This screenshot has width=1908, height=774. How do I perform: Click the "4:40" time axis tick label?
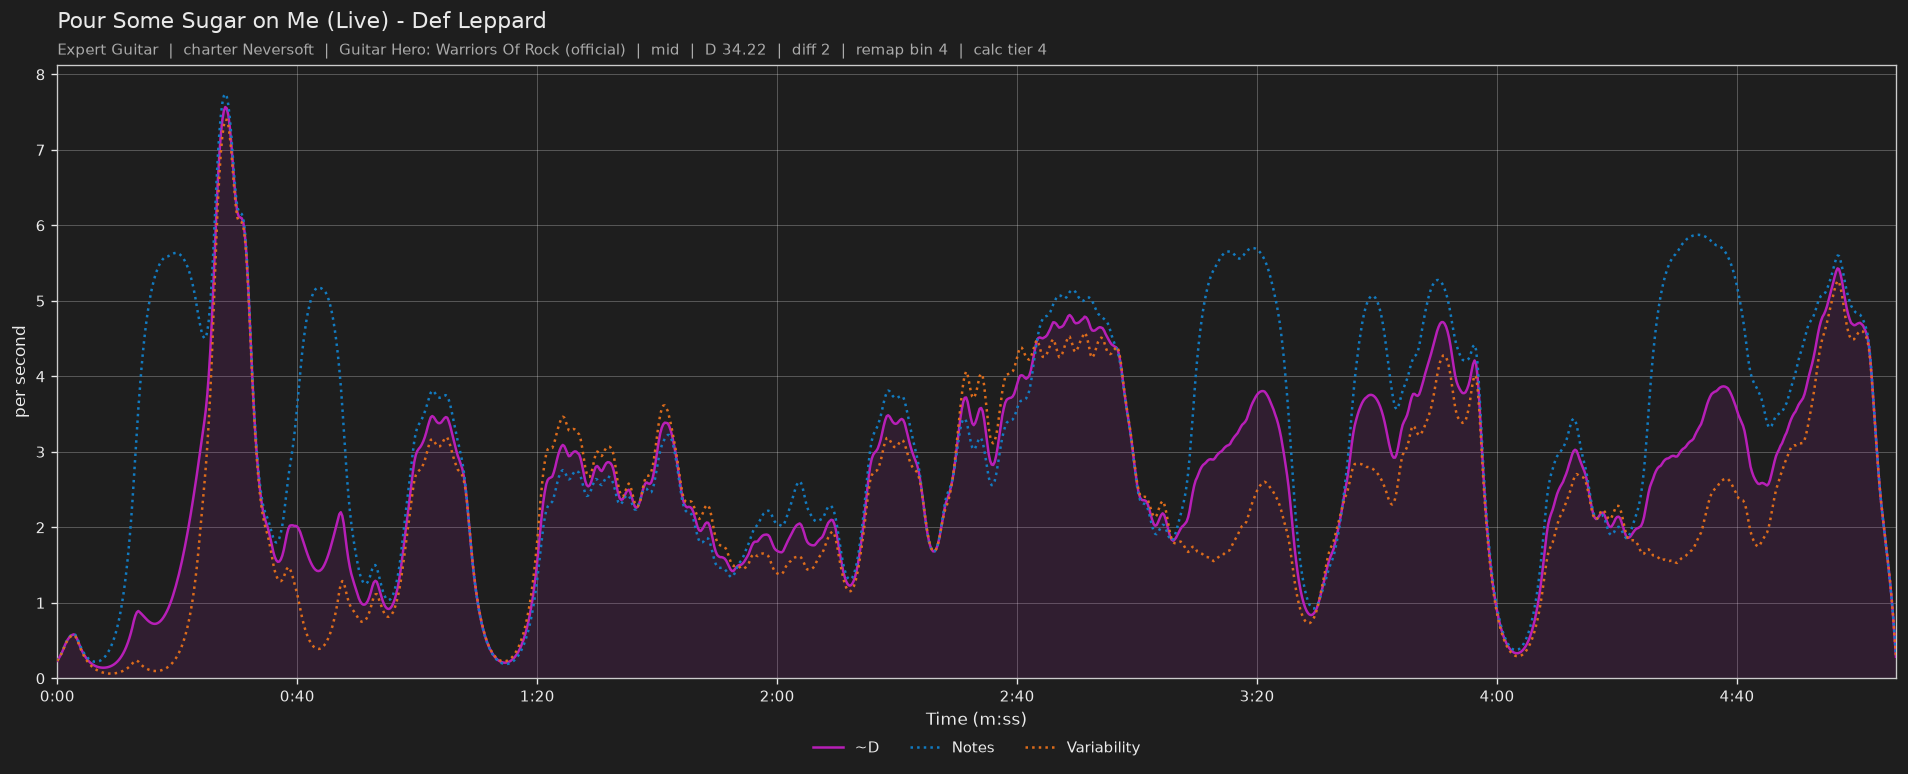tap(1737, 696)
